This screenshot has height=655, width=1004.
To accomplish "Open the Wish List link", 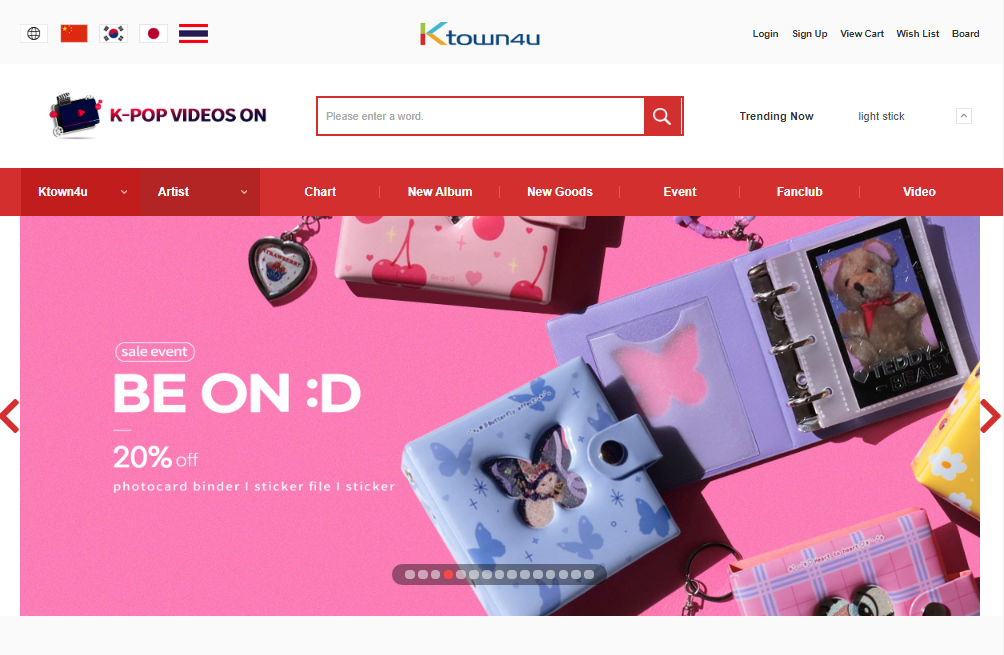I will coord(918,34).
